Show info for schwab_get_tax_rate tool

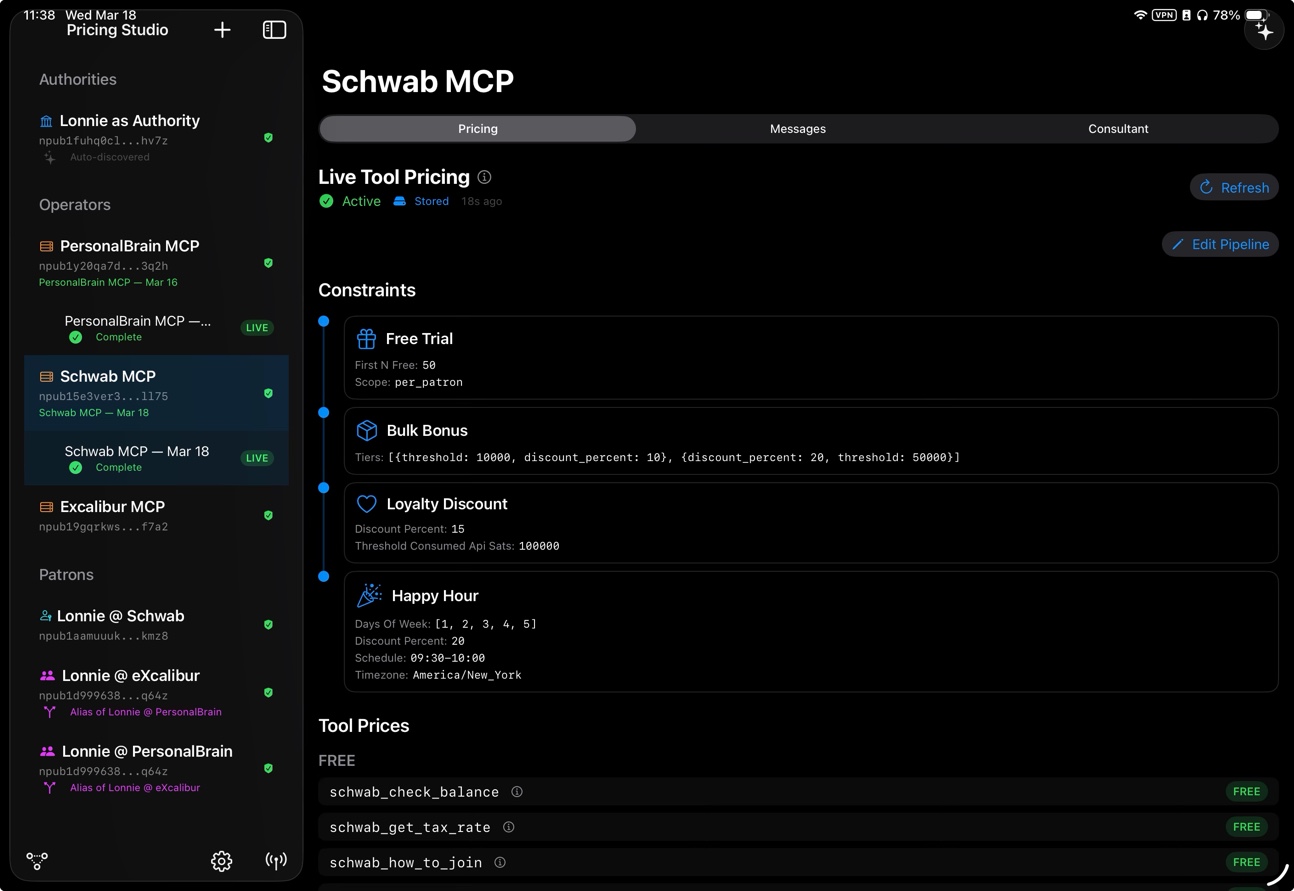point(508,827)
